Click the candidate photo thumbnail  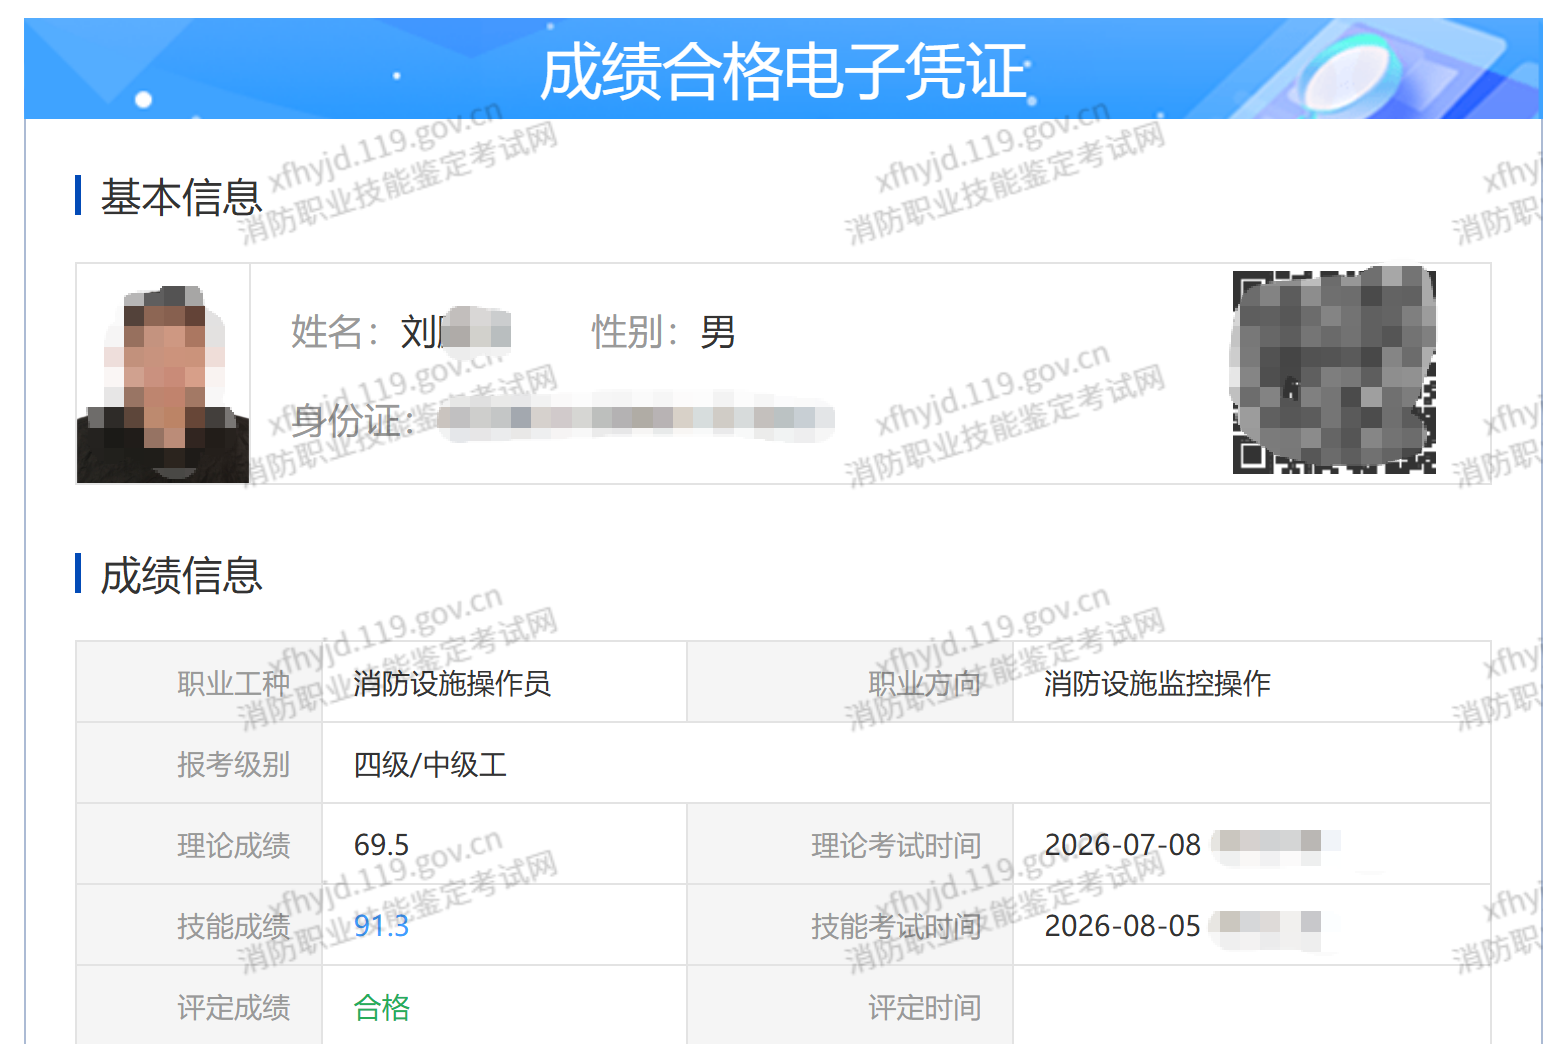pos(163,374)
